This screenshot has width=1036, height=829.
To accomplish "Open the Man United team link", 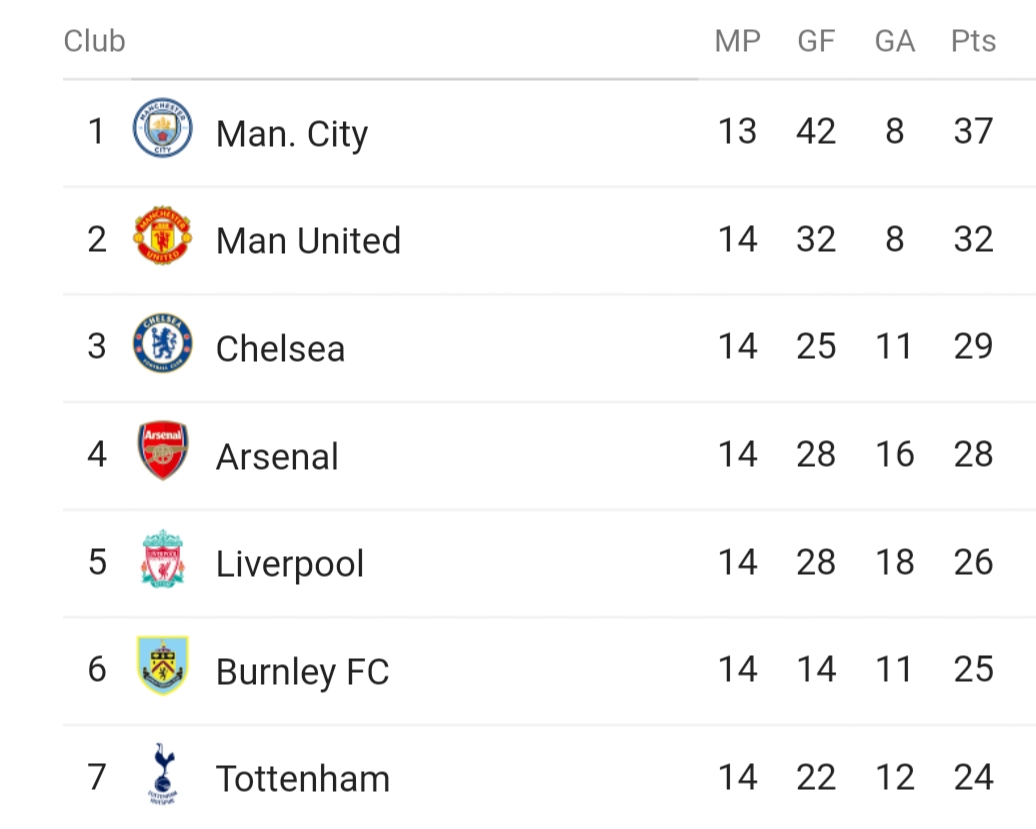I will pyautogui.click(x=308, y=241).
